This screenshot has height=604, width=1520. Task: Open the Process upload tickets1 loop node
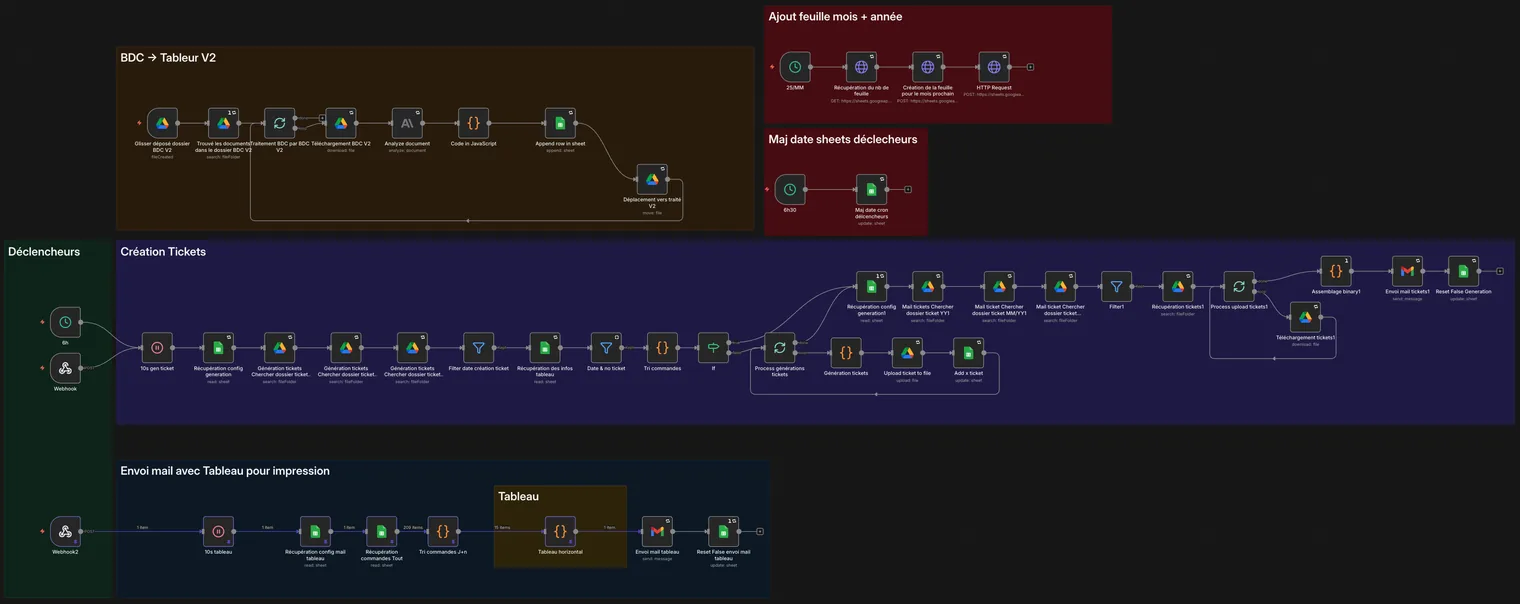click(x=1239, y=287)
